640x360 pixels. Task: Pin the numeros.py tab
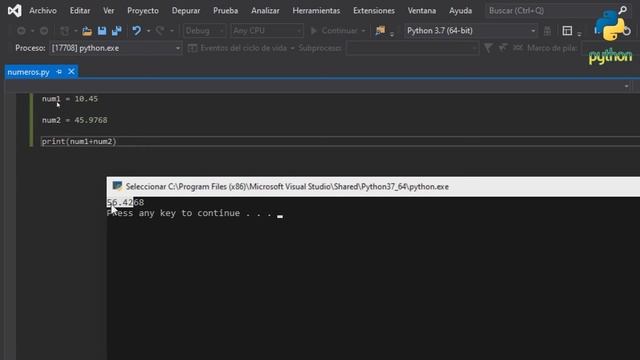coord(59,72)
